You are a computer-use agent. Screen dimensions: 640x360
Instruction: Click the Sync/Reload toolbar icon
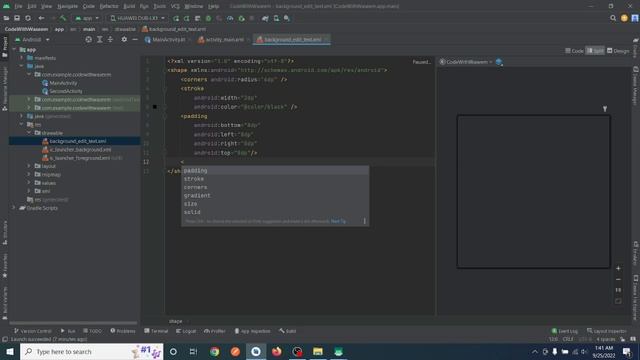pos(28,18)
